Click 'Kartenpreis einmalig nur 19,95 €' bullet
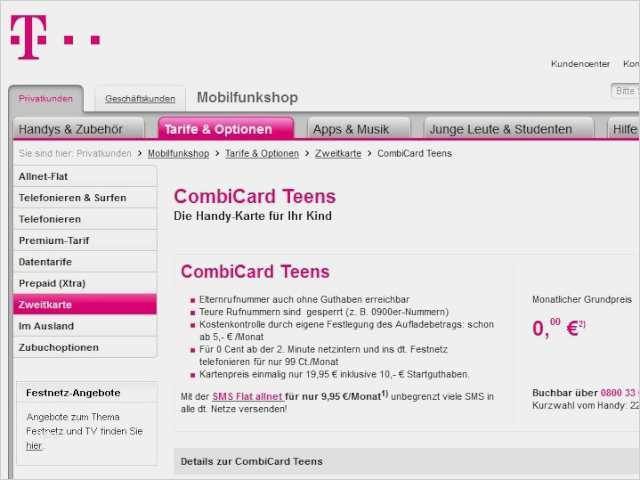Screen dimensions: 640x480 [334, 374]
